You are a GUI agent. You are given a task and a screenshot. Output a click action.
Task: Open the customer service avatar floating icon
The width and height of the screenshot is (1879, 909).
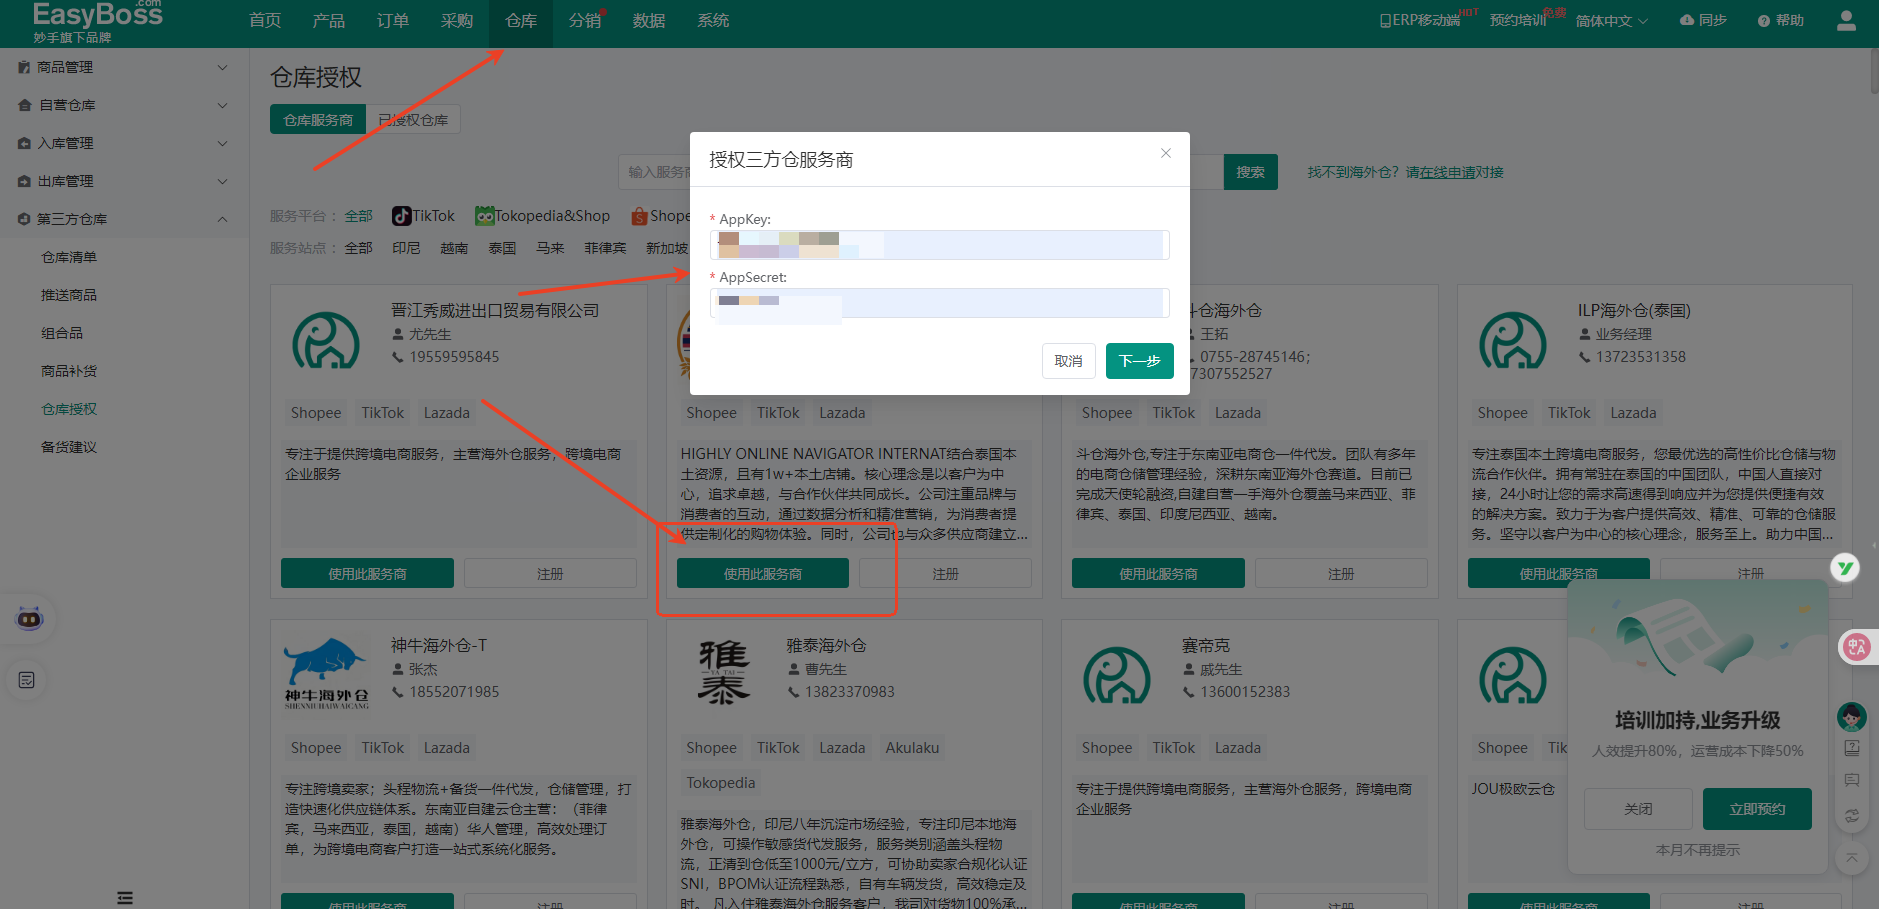coord(1852,717)
